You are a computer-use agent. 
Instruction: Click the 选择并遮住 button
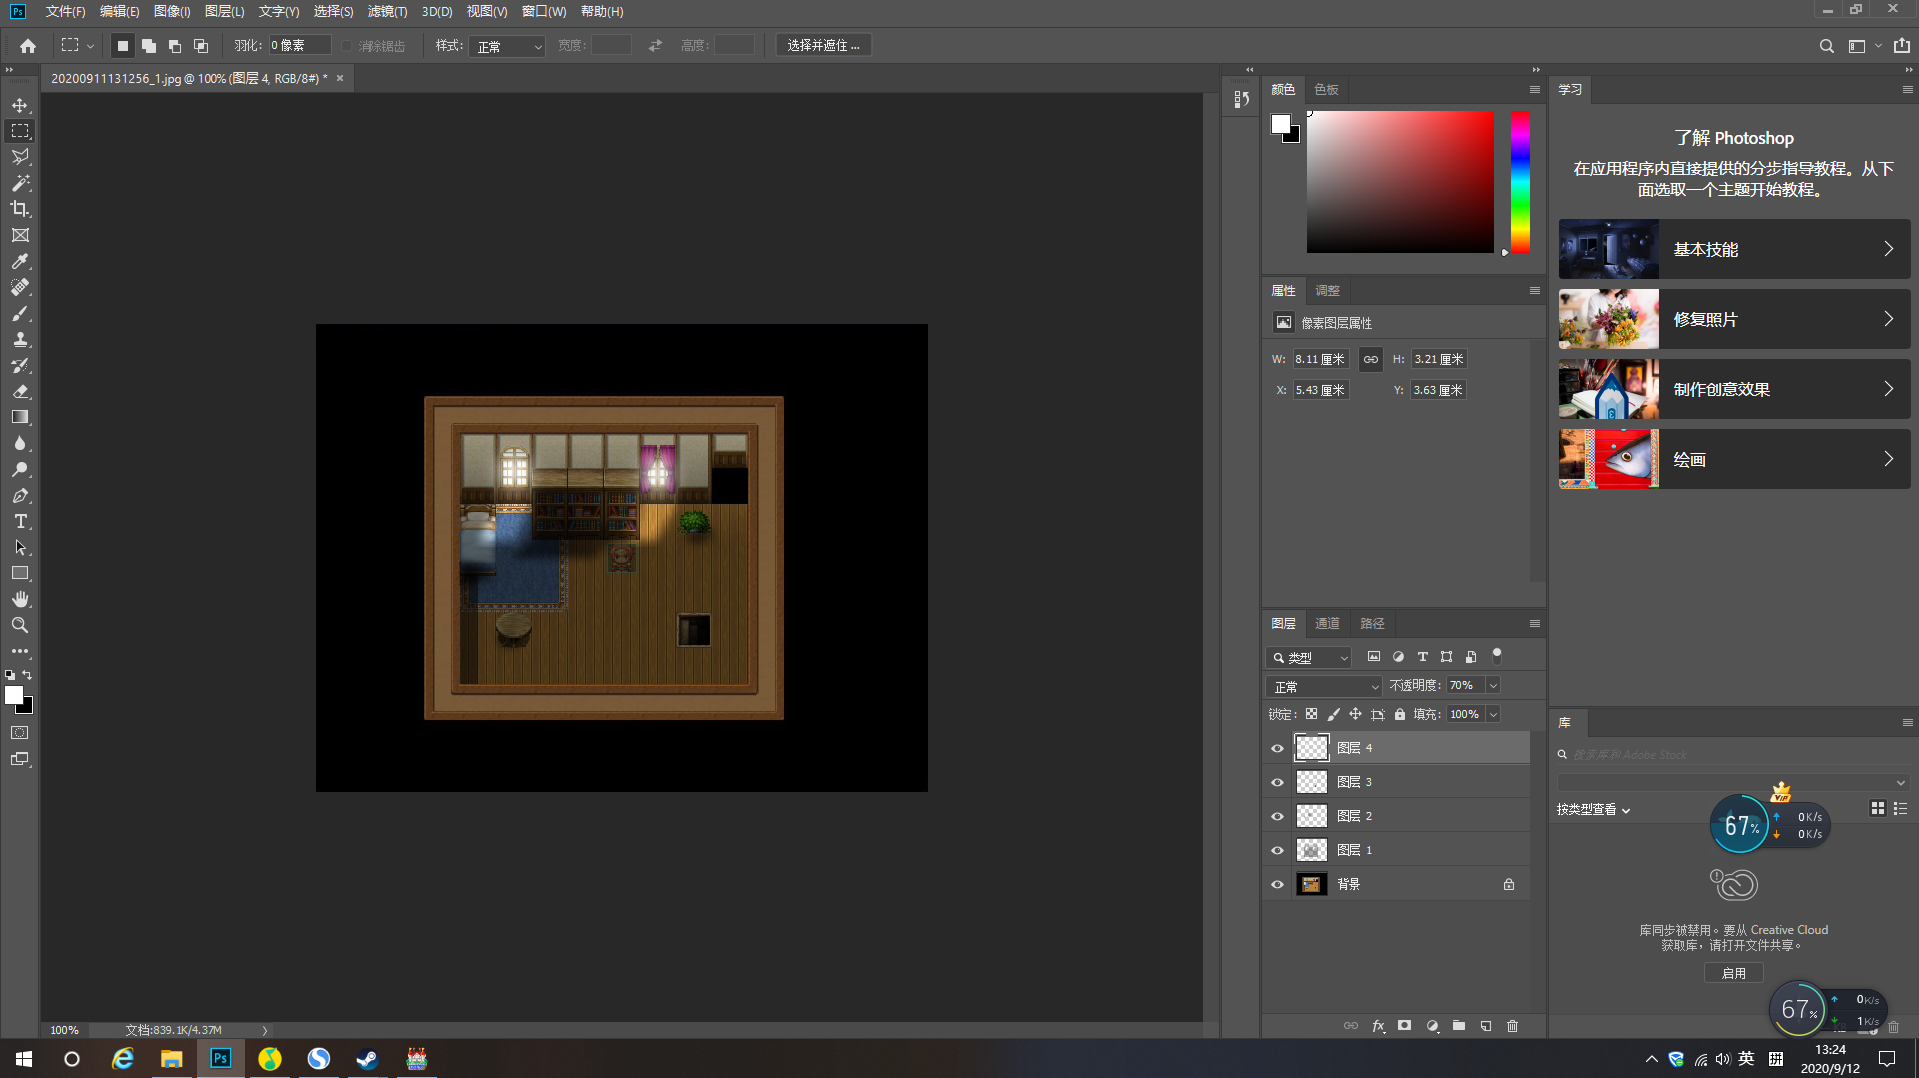(x=823, y=45)
